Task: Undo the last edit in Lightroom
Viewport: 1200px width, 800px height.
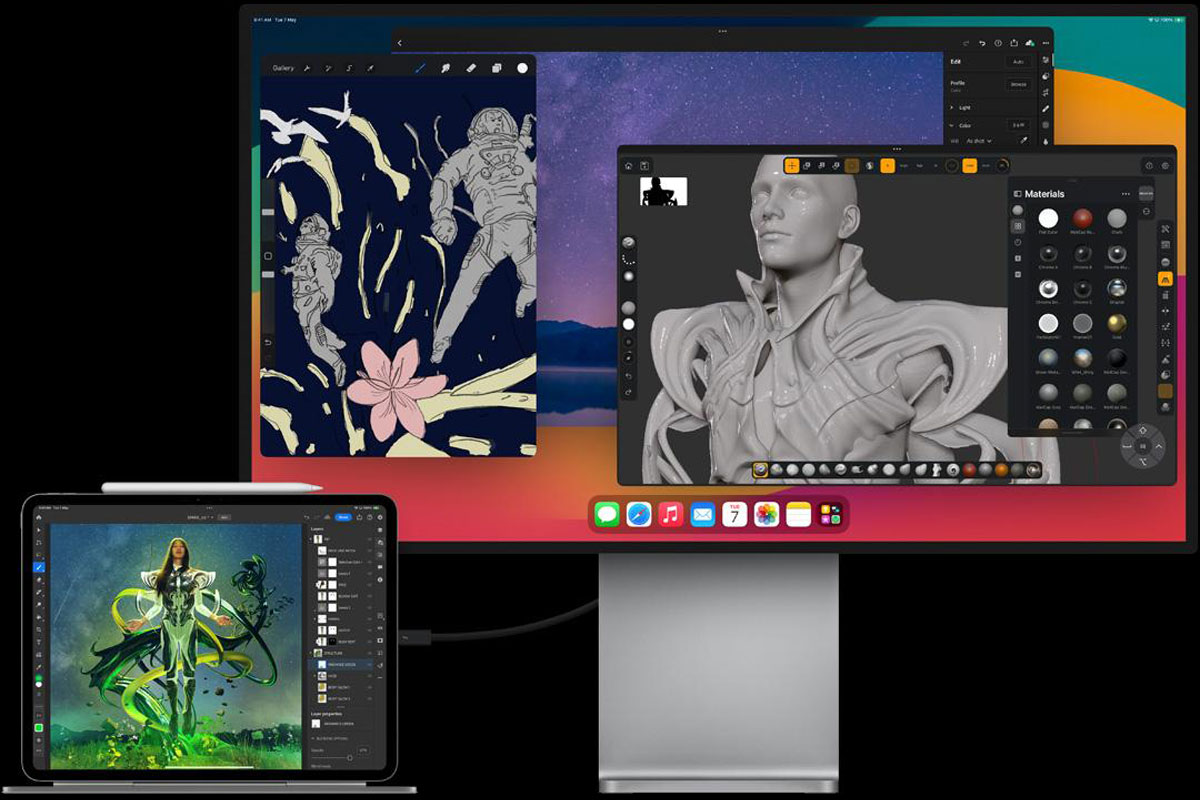Action: (982, 43)
